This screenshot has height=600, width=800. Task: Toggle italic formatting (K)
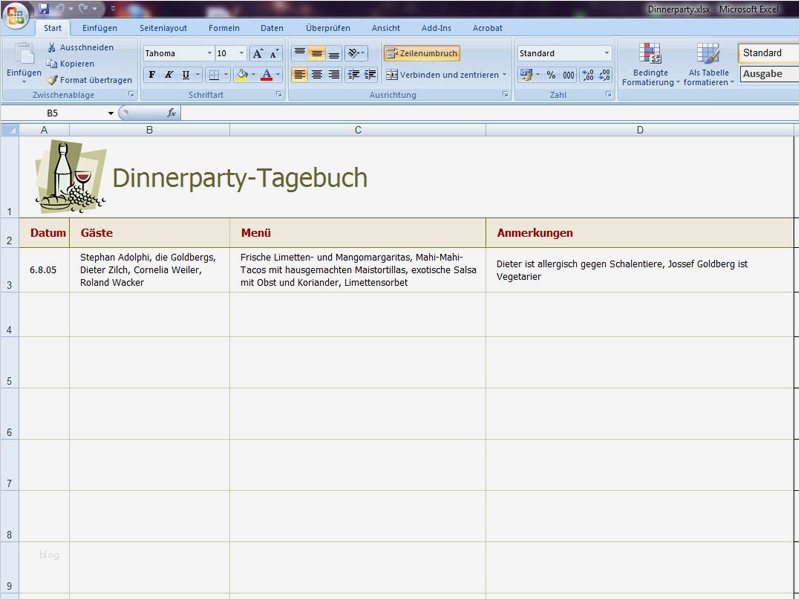[x=169, y=75]
